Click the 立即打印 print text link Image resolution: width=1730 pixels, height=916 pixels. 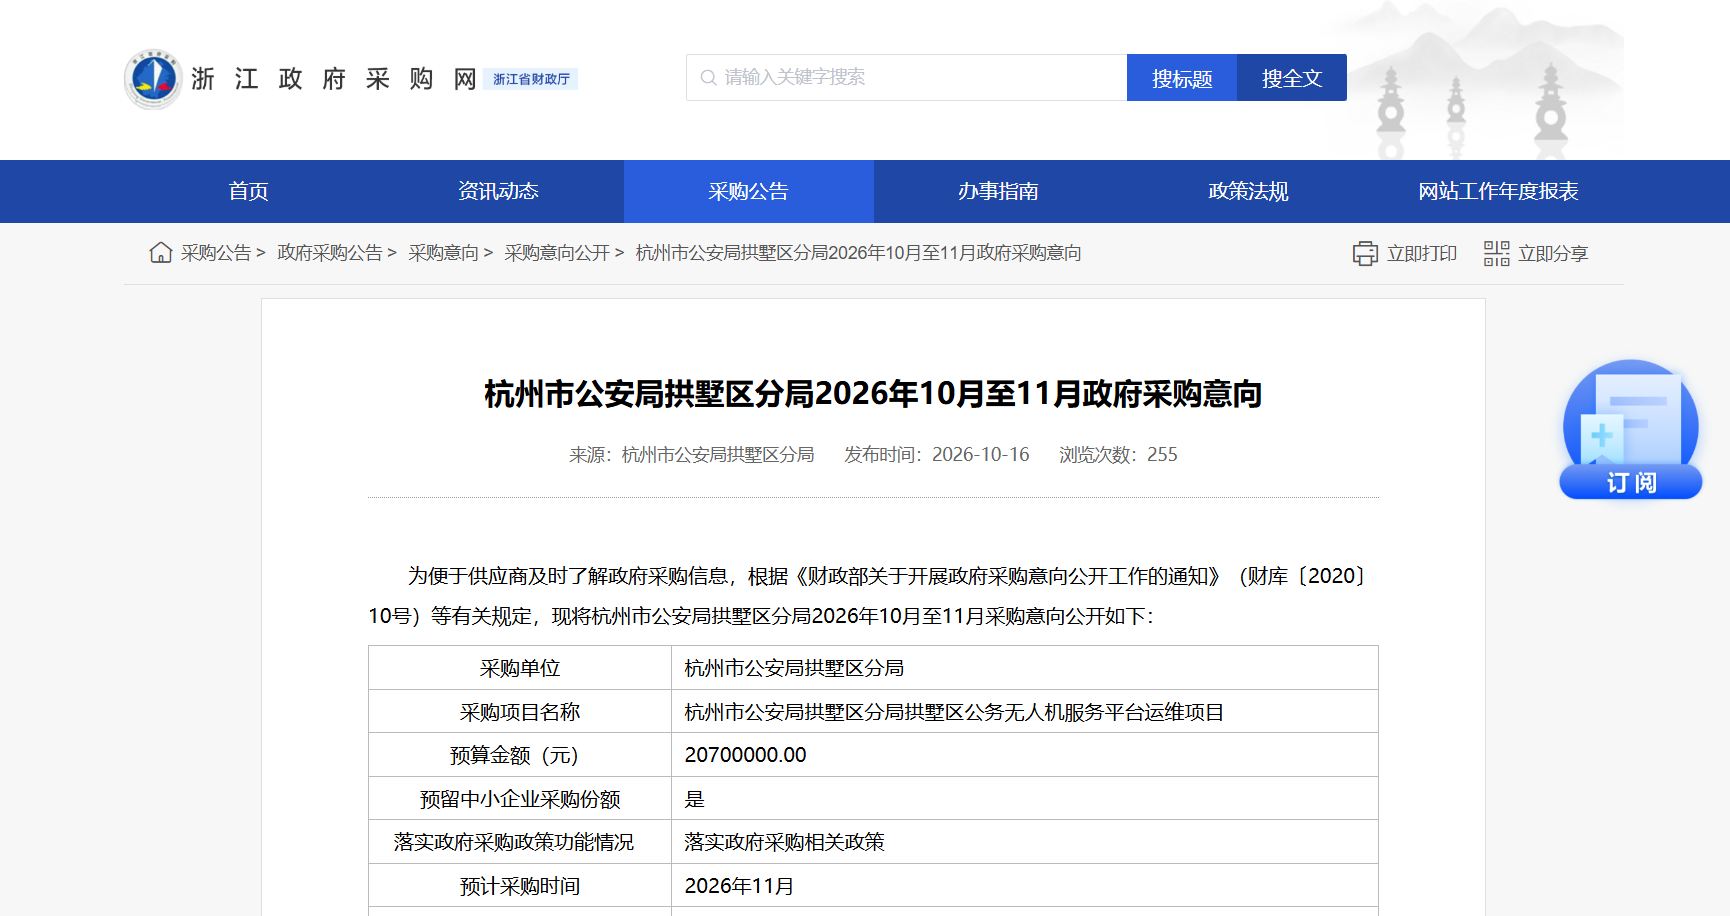click(1422, 254)
